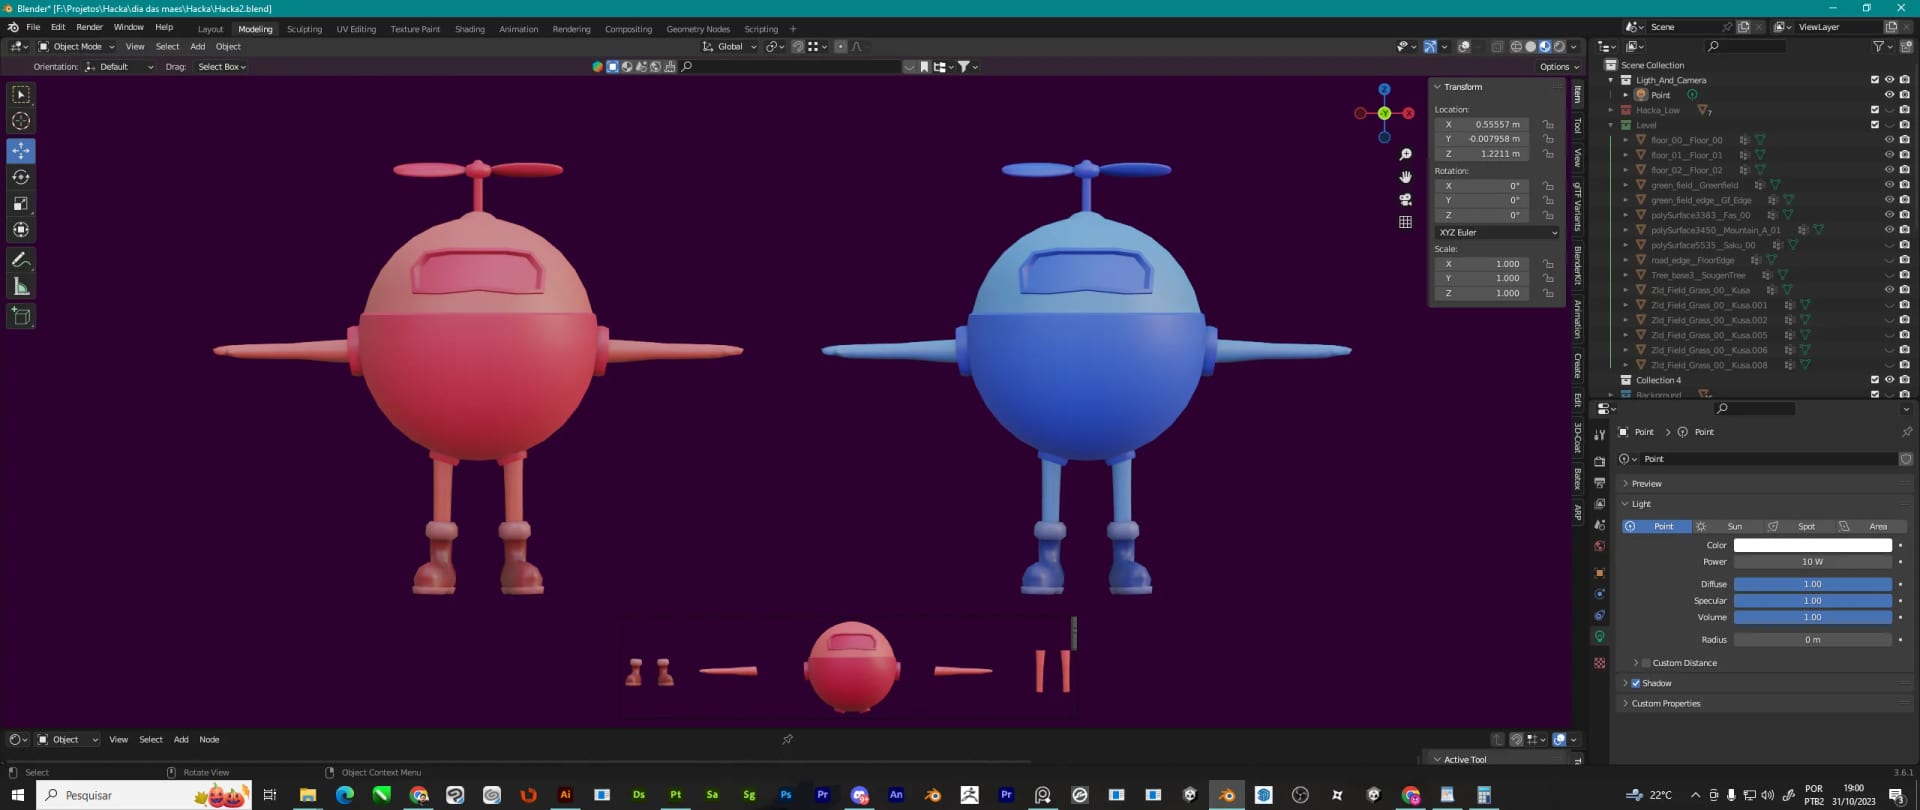This screenshot has height=810, width=1920.
Task: Toggle viewport overlays button
Action: (1464, 47)
